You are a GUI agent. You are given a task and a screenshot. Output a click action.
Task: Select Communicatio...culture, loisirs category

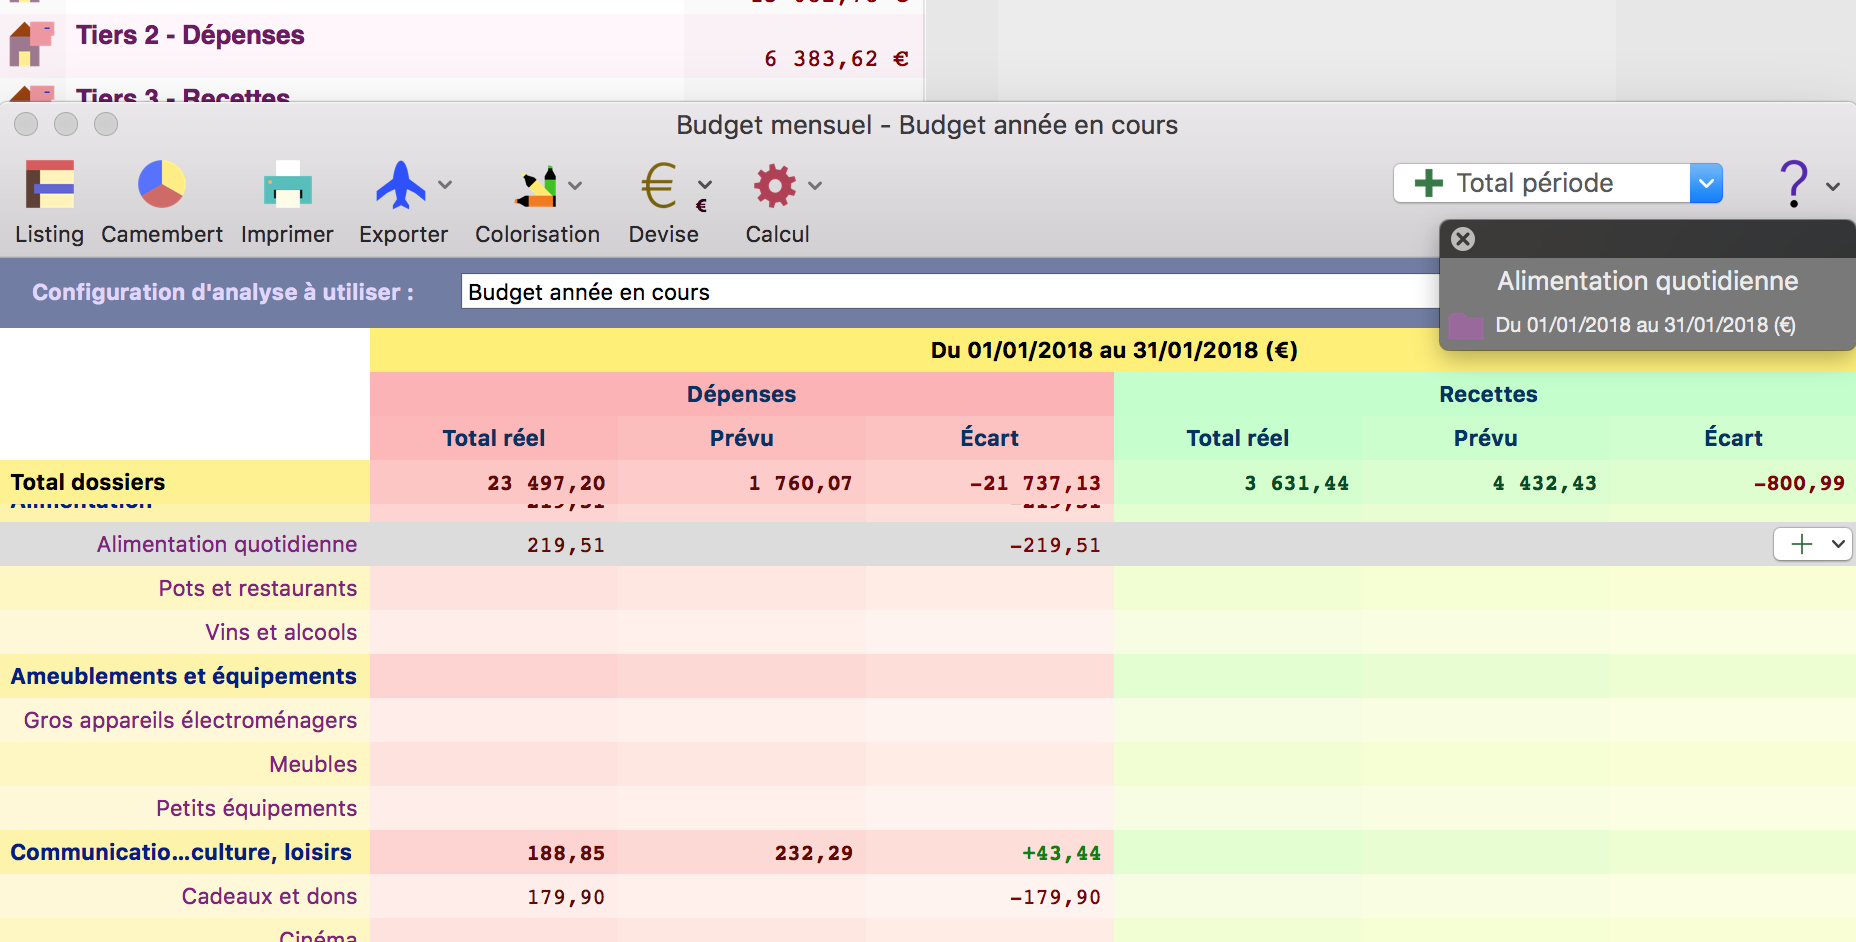pos(181,852)
